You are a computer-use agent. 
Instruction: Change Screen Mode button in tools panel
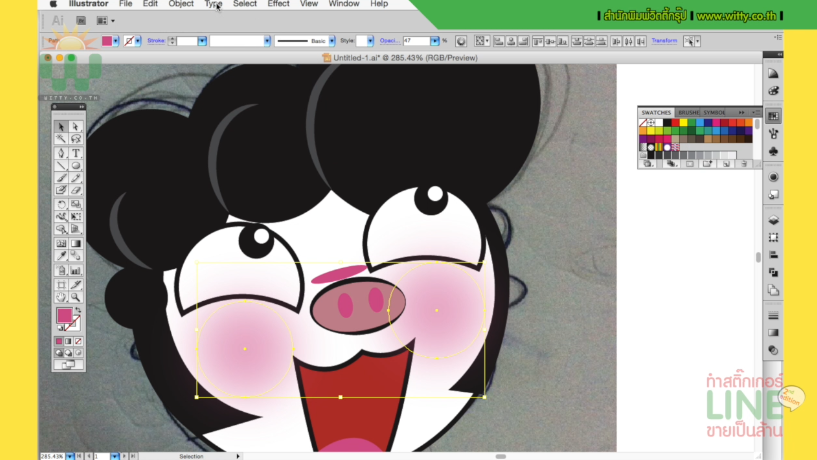[x=68, y=365]
